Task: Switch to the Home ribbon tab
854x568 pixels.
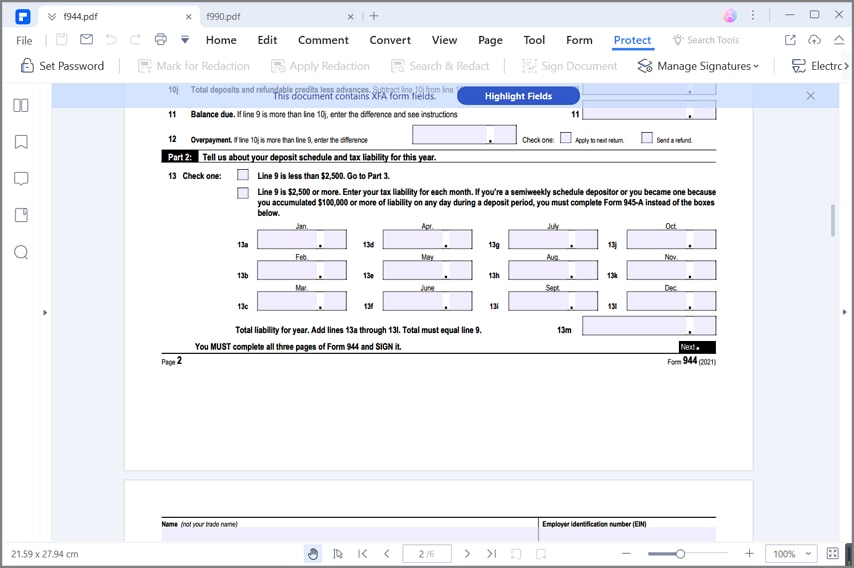Action: coord(221,40)
